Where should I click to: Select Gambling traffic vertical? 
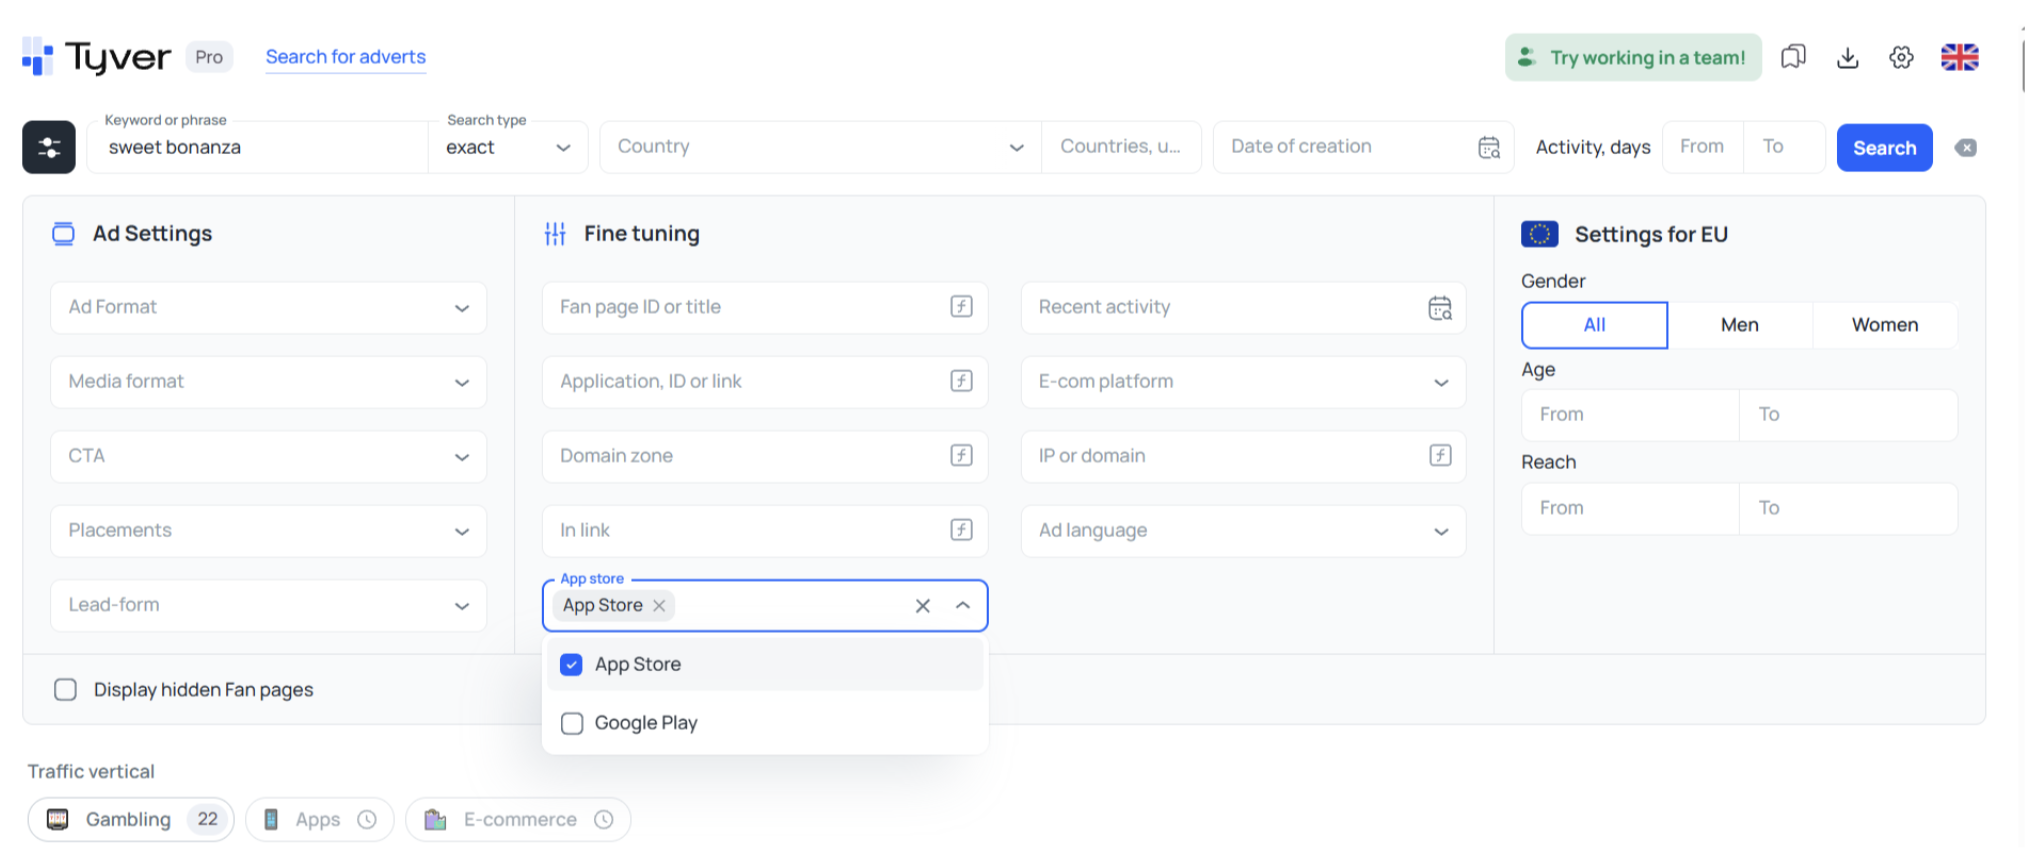click(131, 820)
